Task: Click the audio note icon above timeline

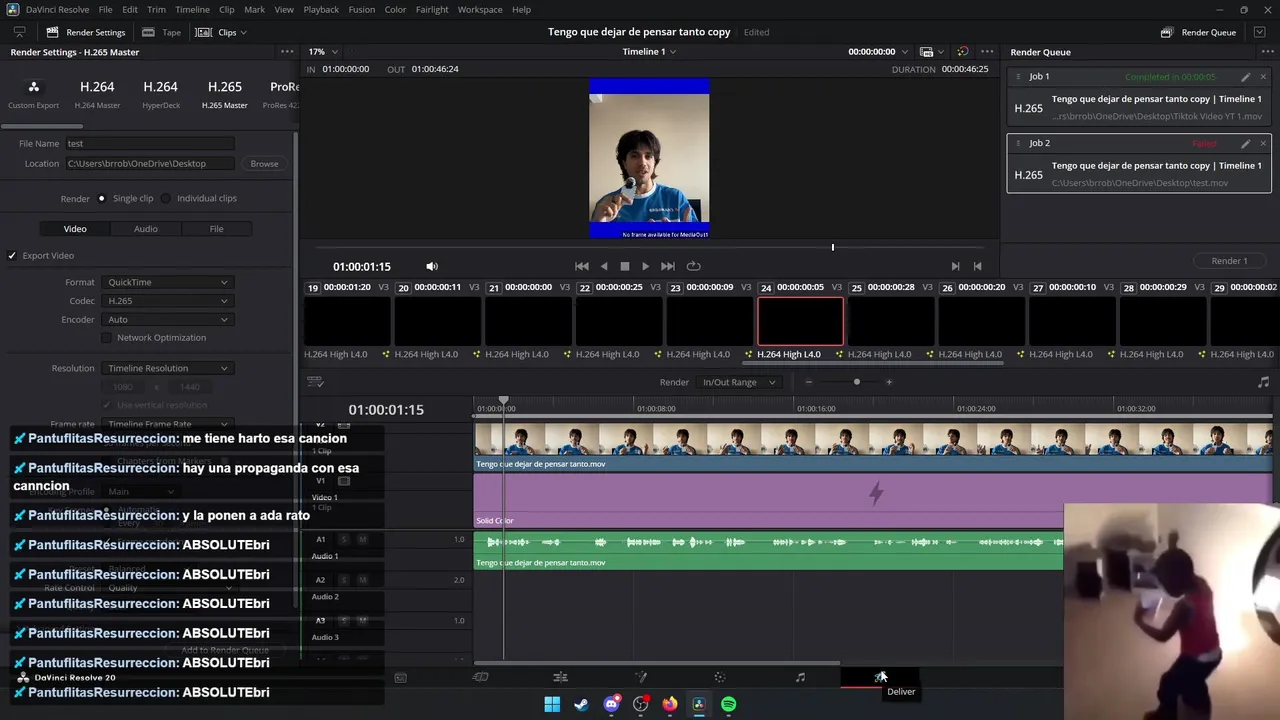Action: (1263, 382)
